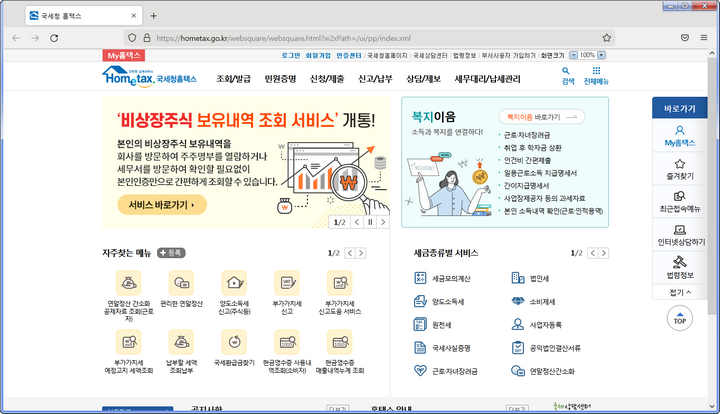Image resolution: width=720 pixels, height=414 pixels.
Task: Open 현금영수증 사용내역조회(소비자) icon
Action: (x=287, y=342)
